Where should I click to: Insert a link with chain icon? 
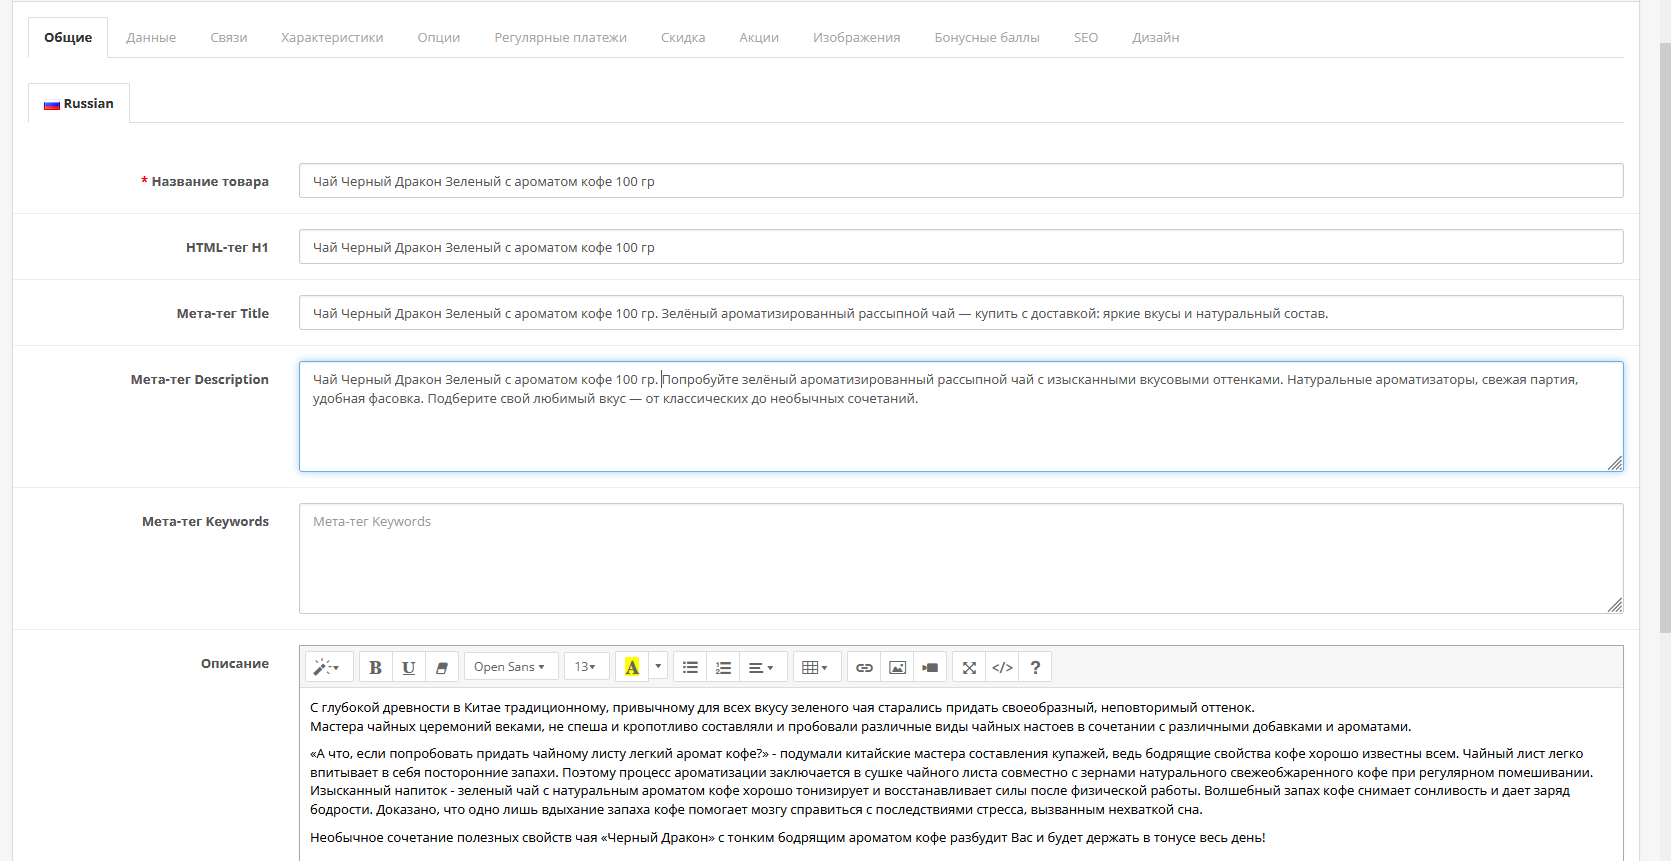(864, 667)
